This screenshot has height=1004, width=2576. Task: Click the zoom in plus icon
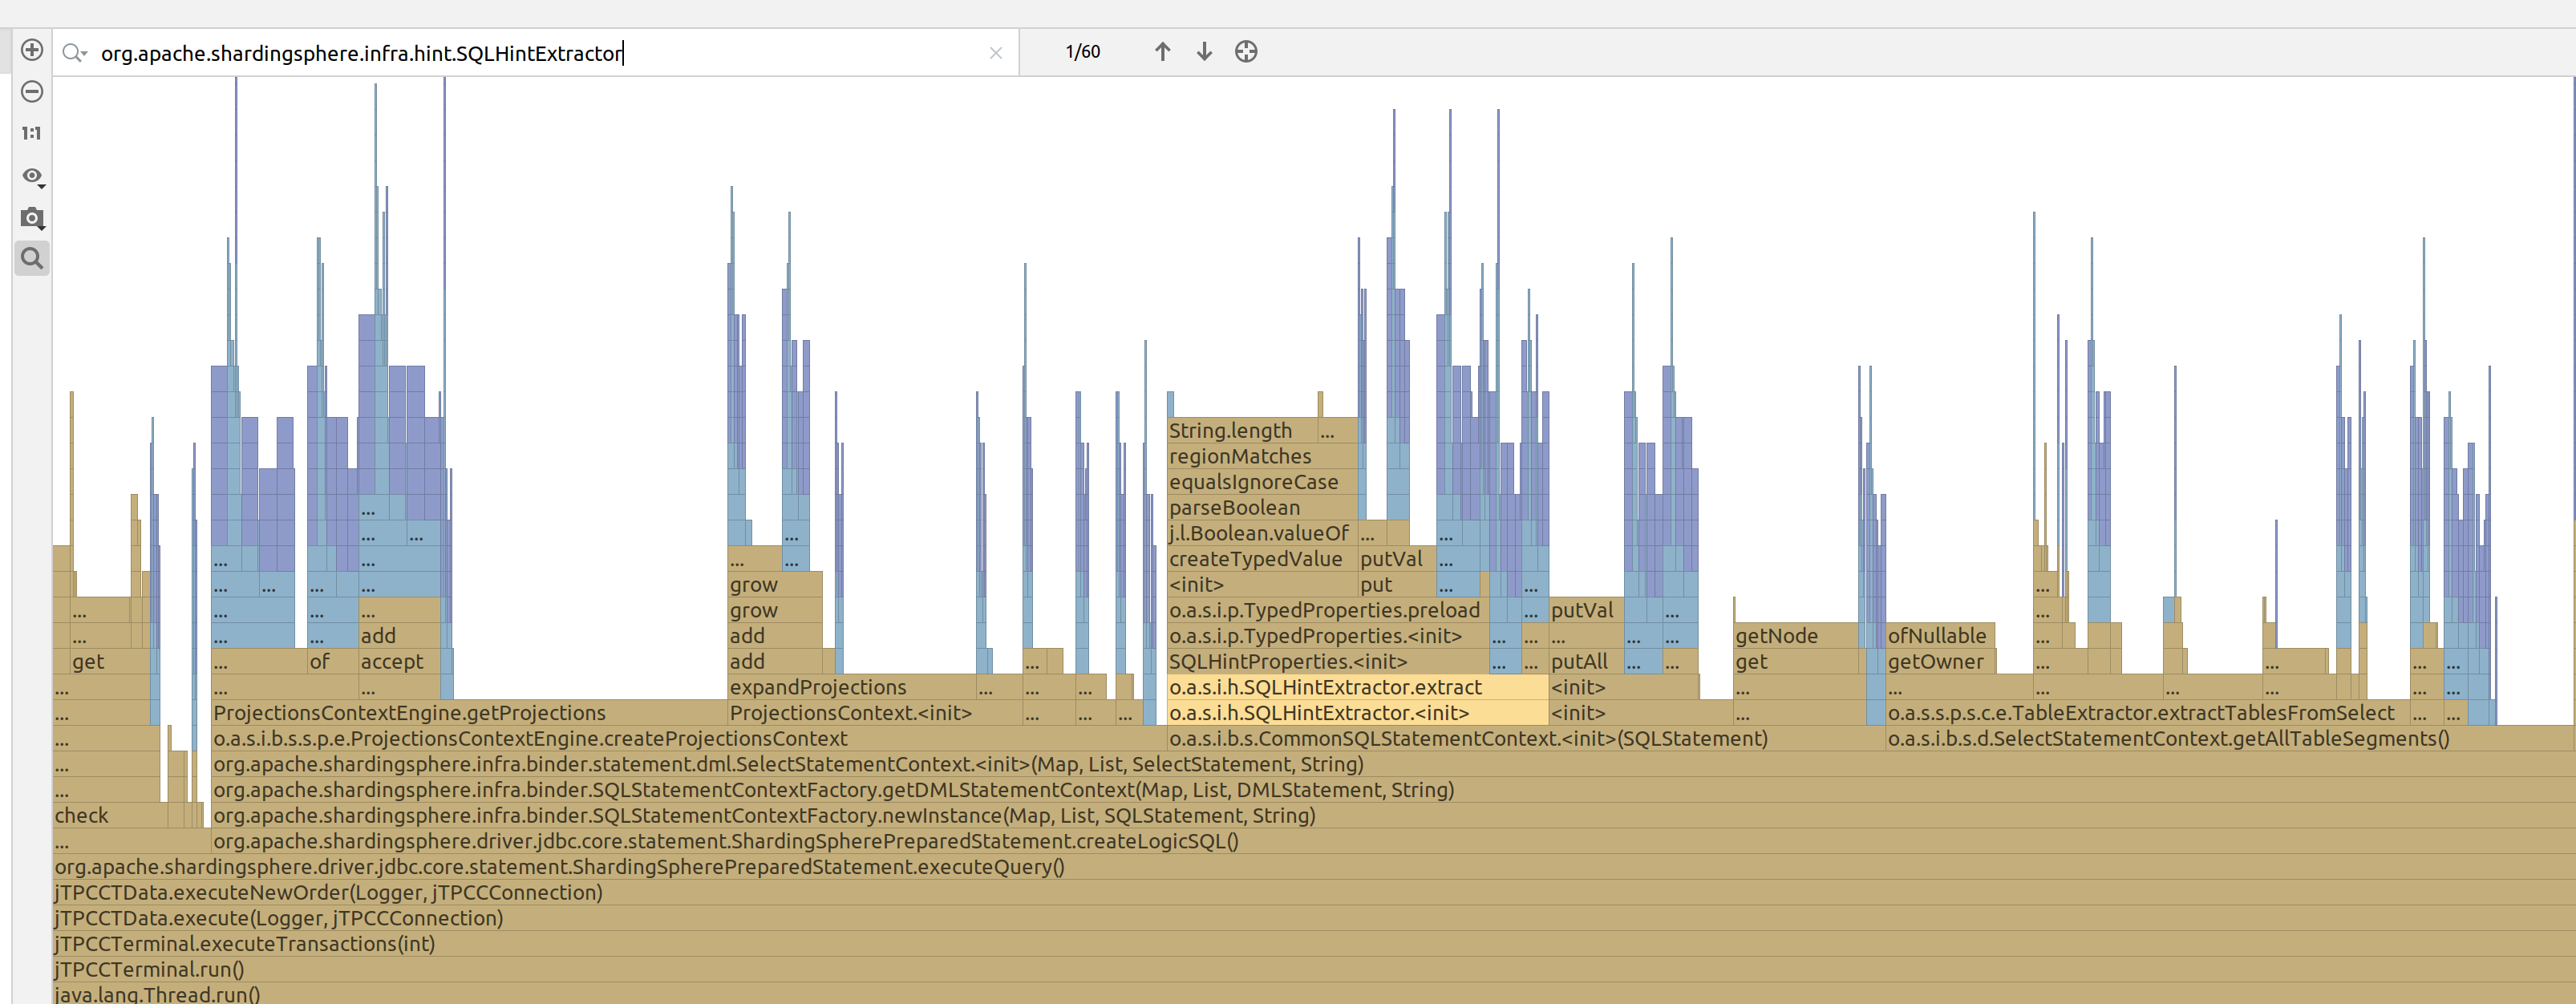(32, 50)
